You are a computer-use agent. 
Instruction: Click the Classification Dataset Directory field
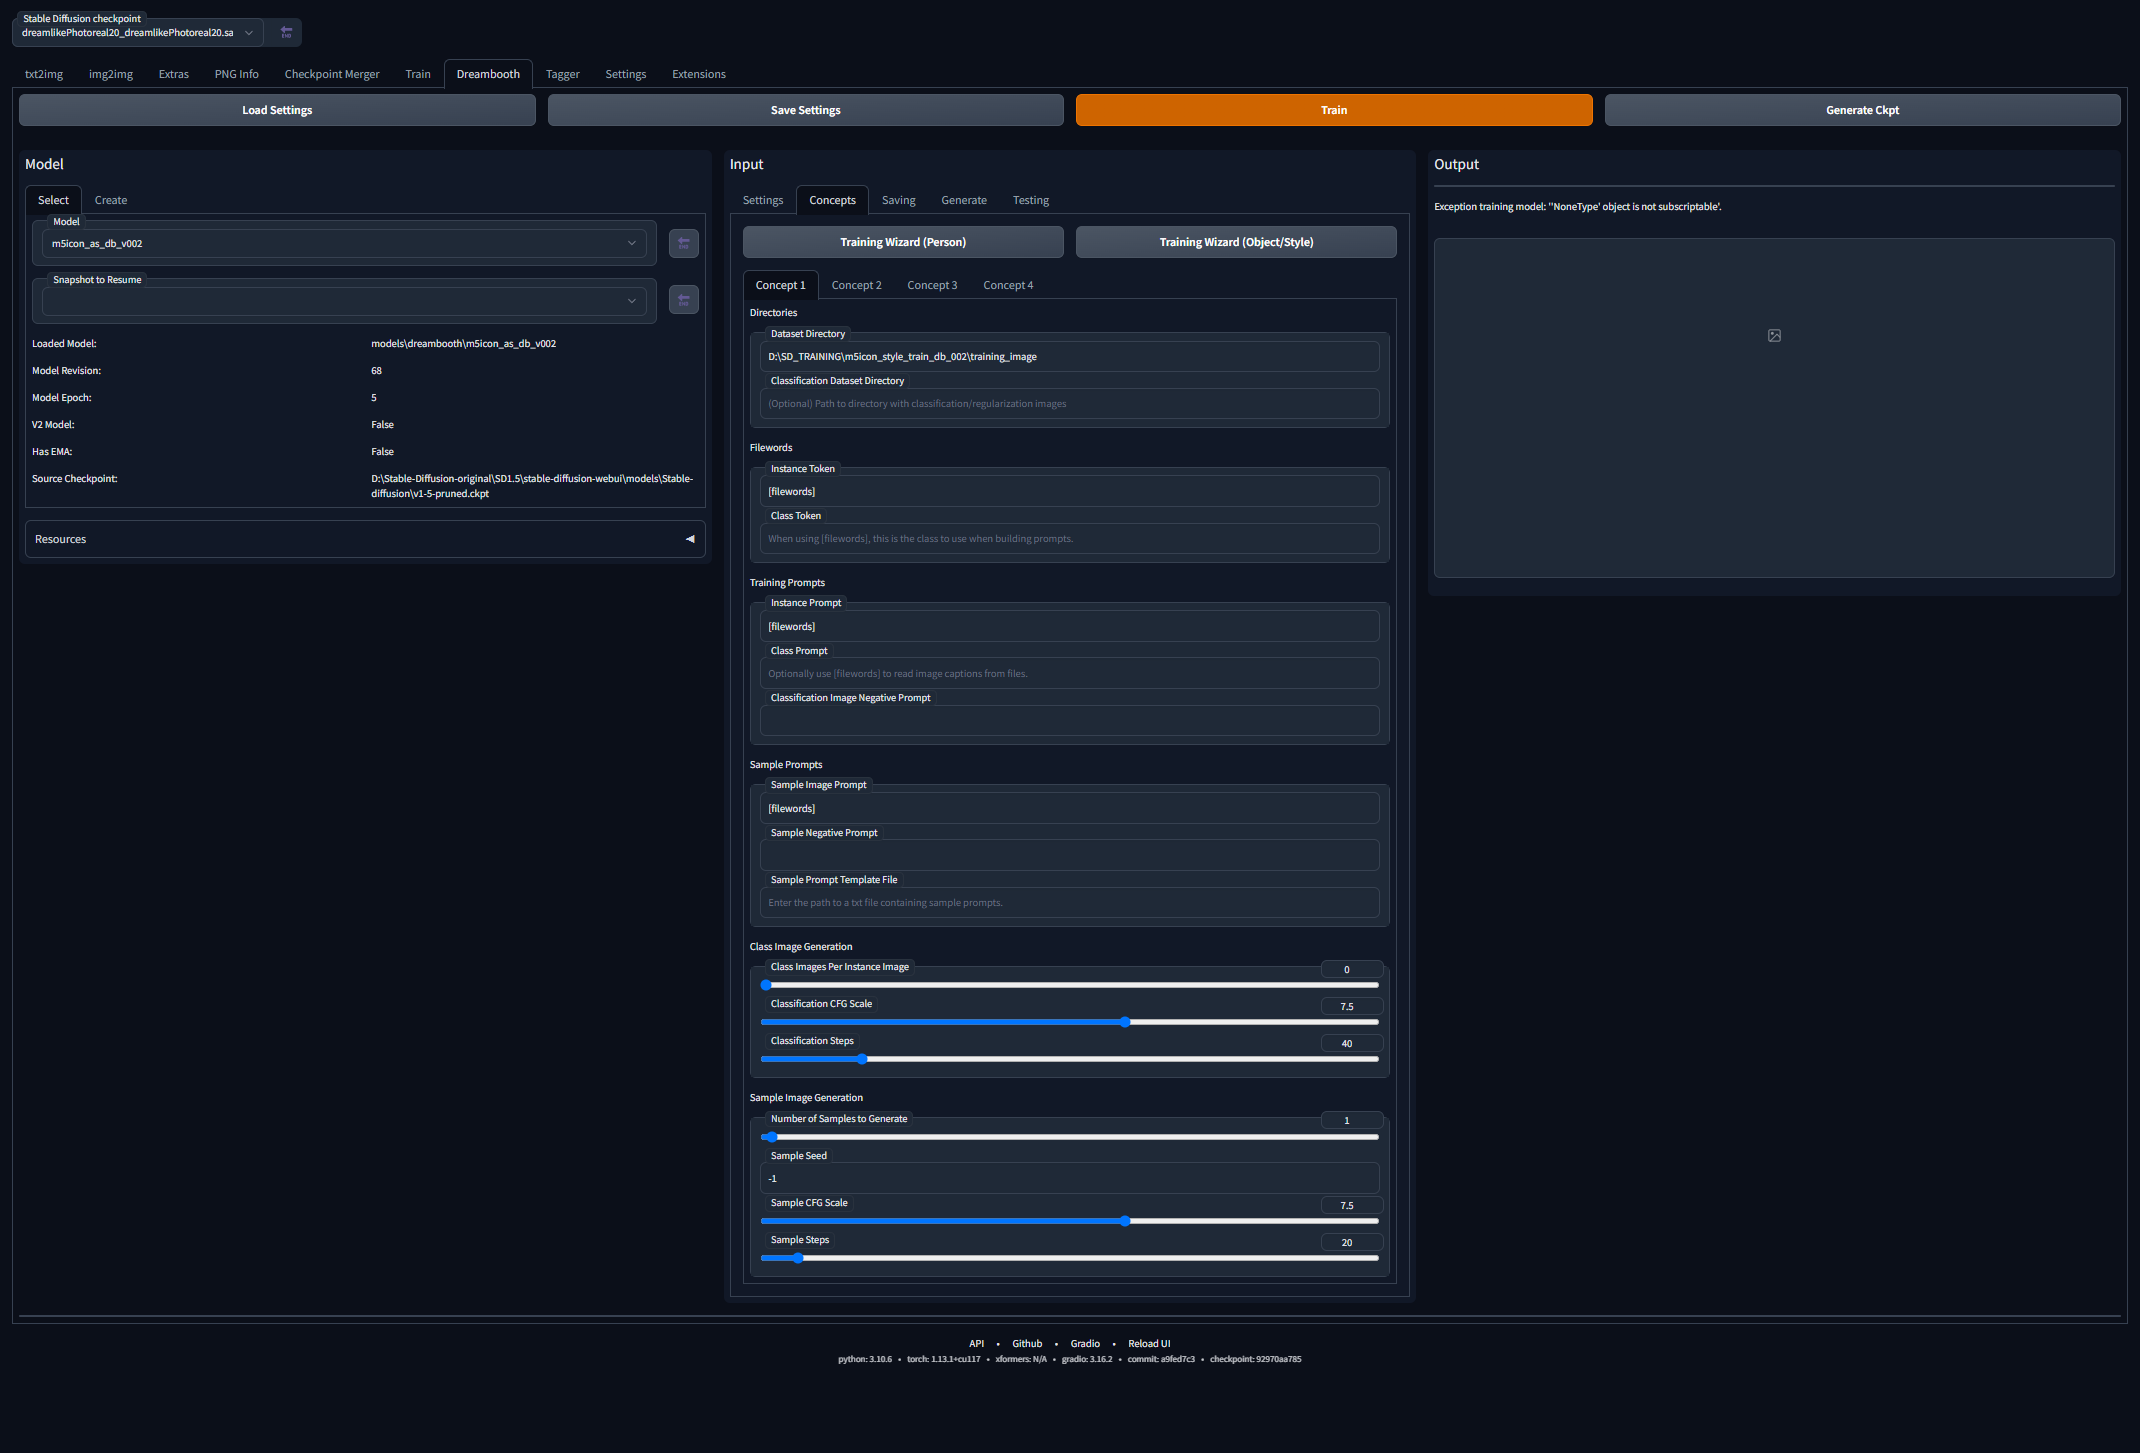(1070, 404)
